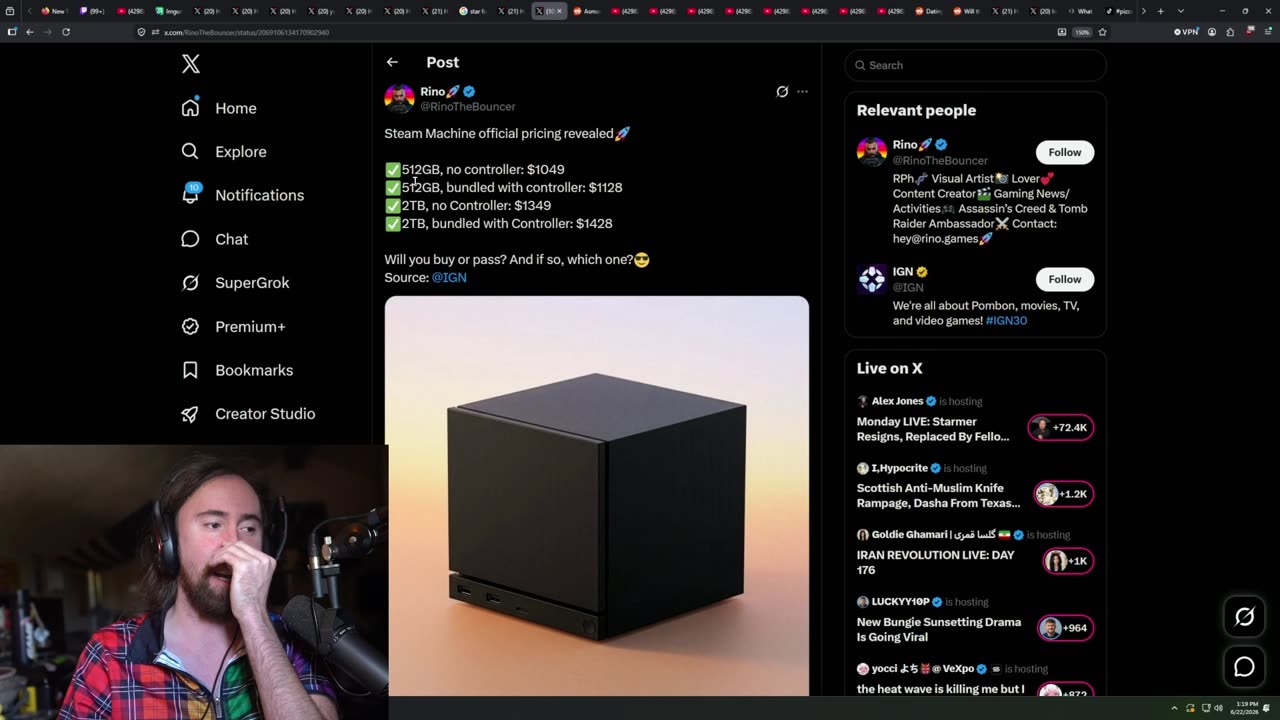Launch SuperGrok from the sidebar

pyautogui.click(x=235, y=283)
